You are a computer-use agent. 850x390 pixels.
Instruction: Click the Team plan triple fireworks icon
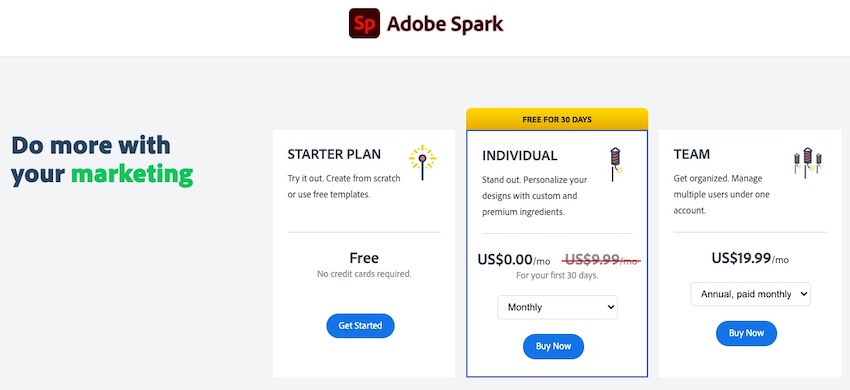[808, 163]
